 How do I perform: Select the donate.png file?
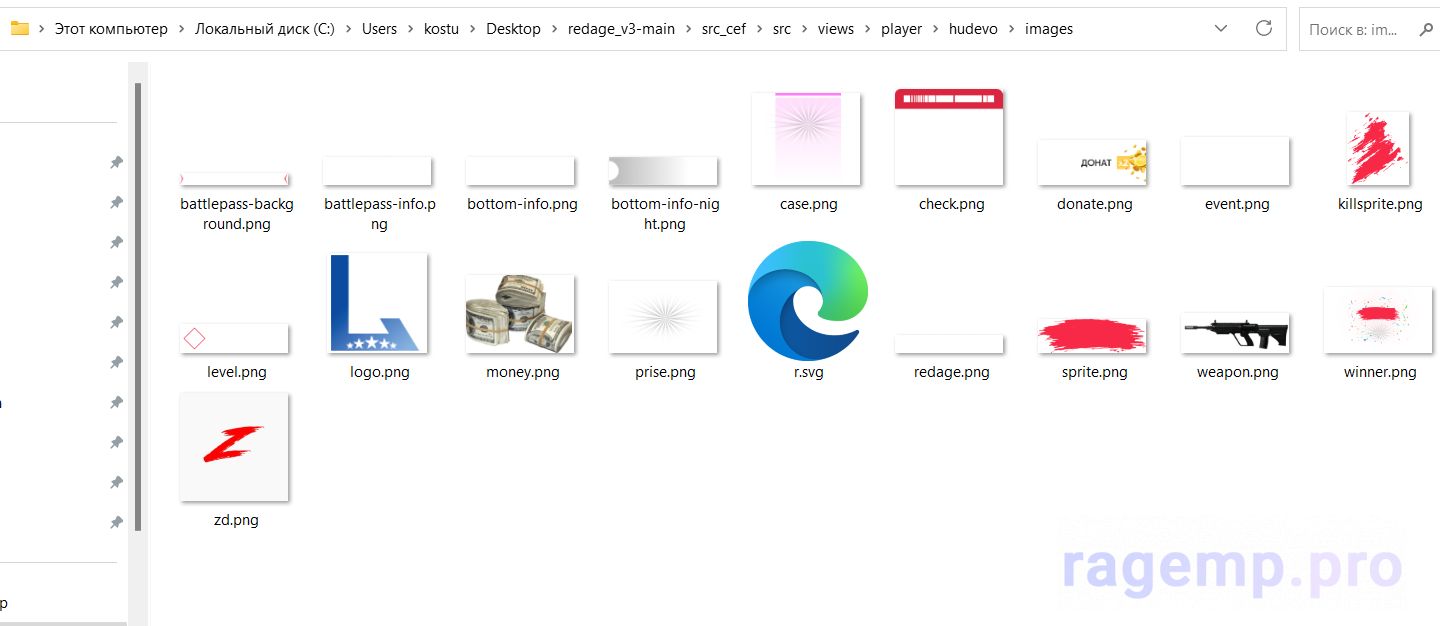click(1093, 163)
